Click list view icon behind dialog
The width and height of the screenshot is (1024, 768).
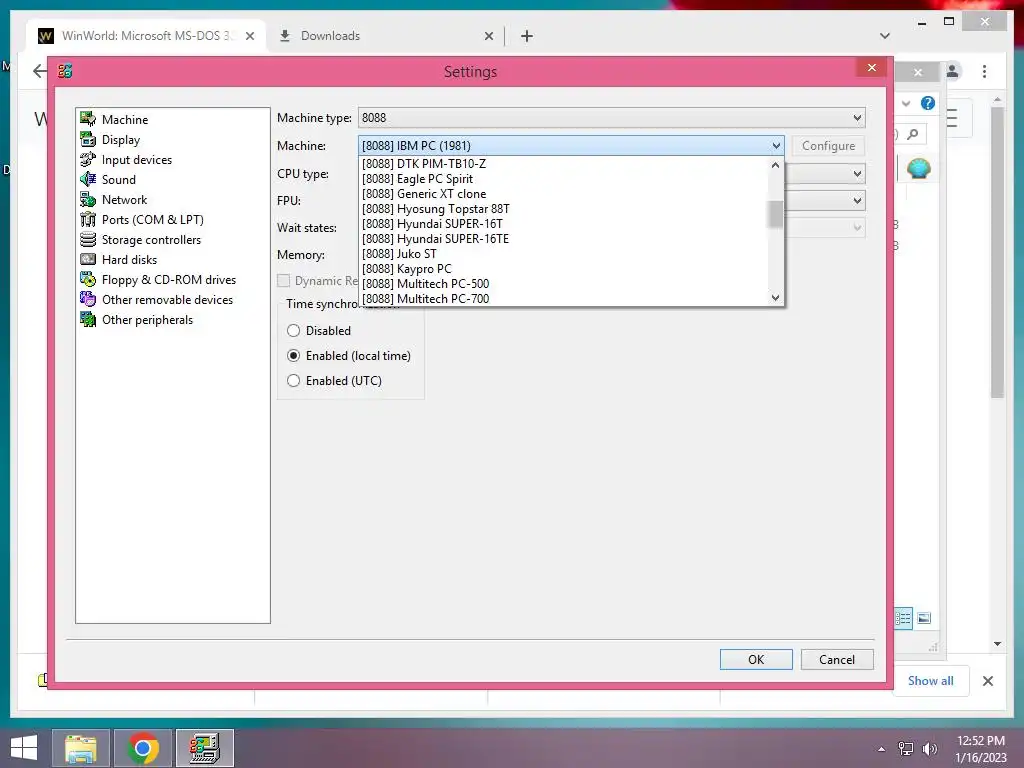(x=904, y=618)
